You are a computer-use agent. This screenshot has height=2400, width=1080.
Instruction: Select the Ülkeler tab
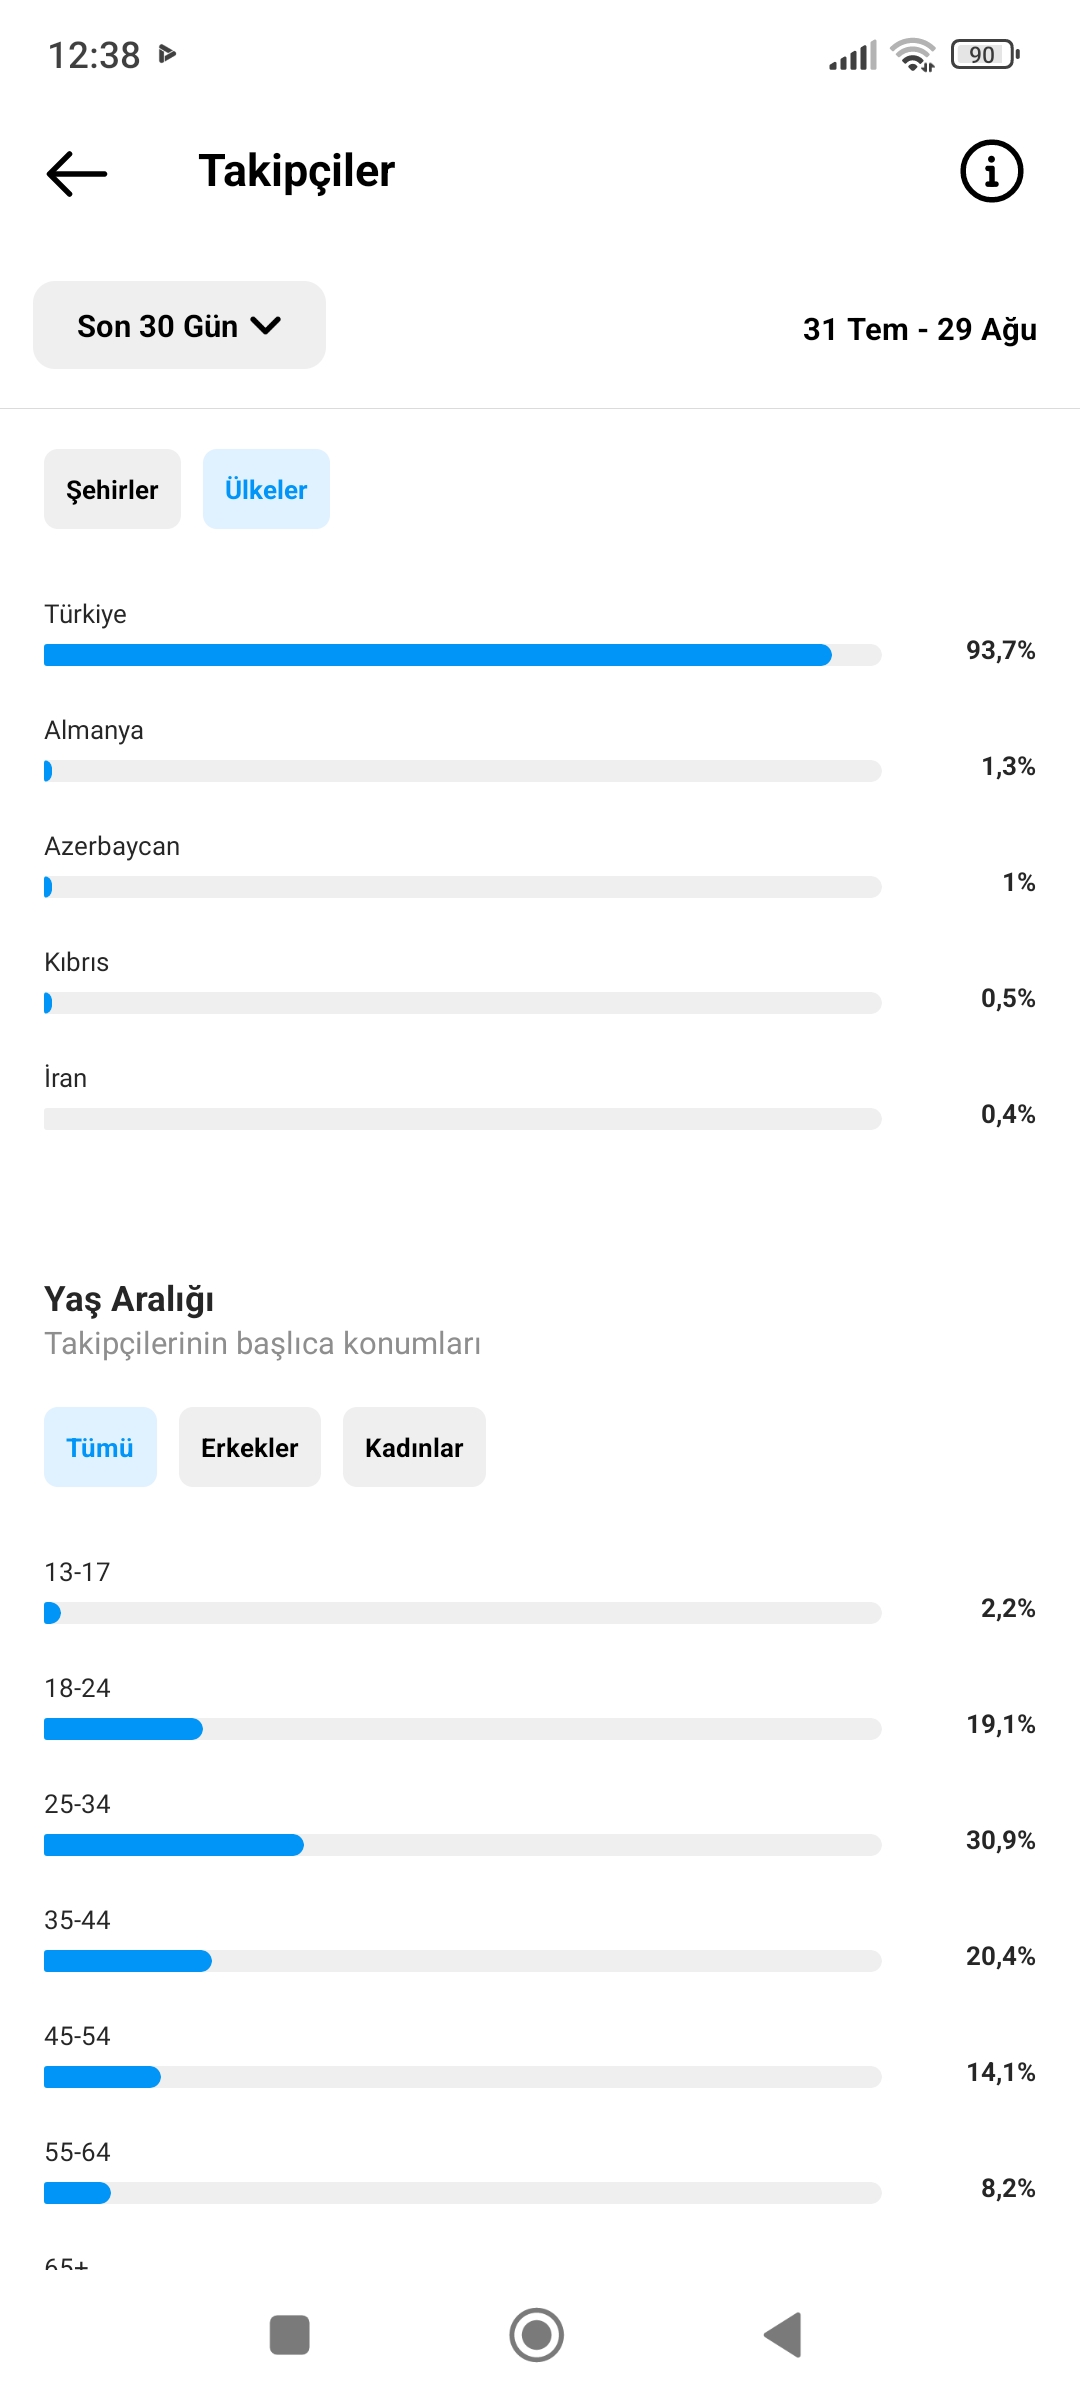click(266, 489)
